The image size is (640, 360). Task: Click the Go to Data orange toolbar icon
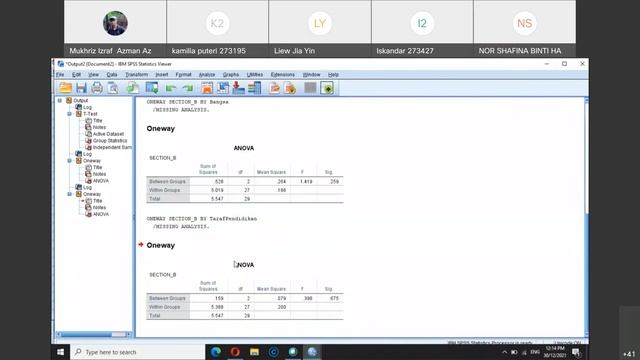tap(207, 88)
